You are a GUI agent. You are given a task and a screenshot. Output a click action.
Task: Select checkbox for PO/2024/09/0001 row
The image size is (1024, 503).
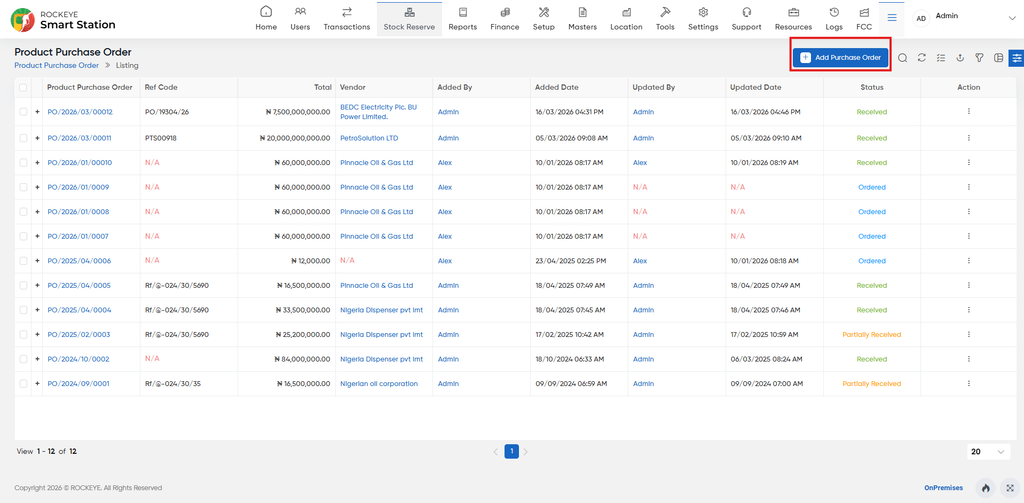click(x=23, y=383)
